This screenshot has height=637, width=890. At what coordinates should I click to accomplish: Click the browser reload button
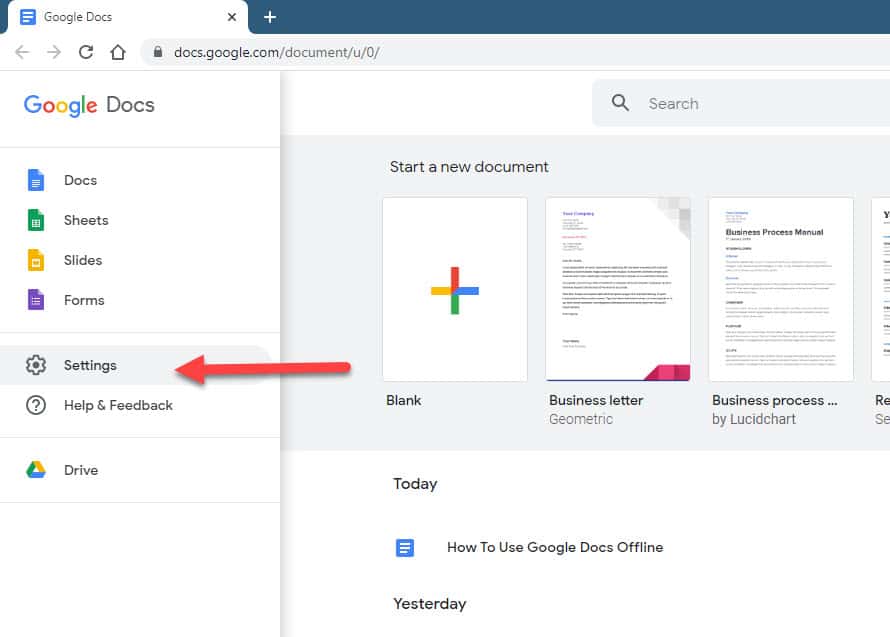coord(86,52)
